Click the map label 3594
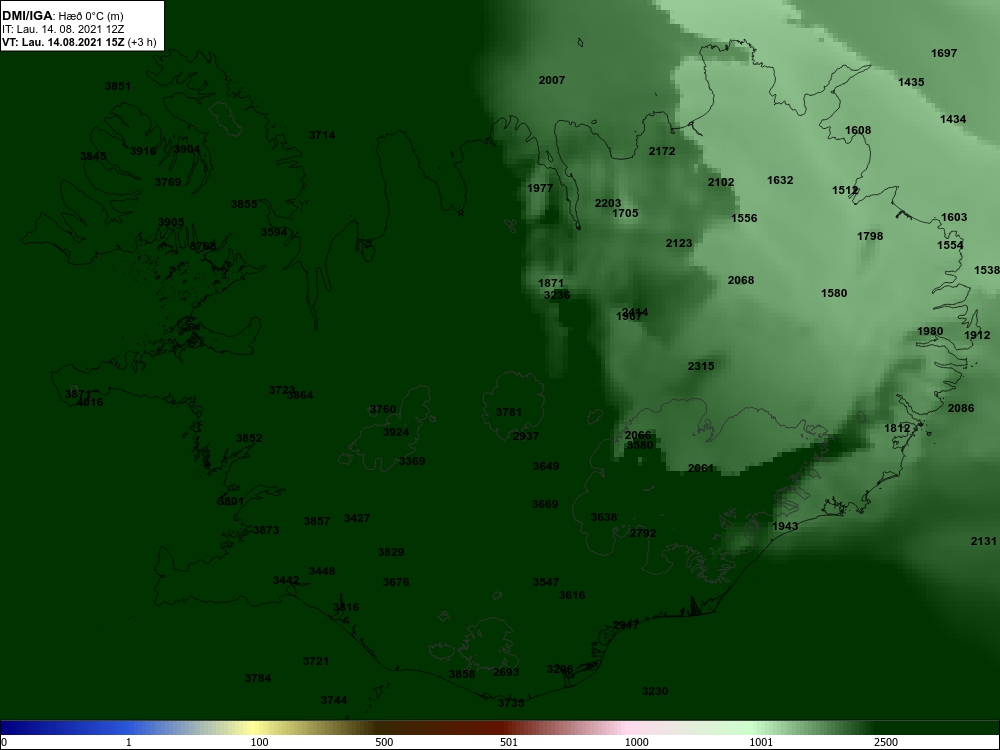Image resolution: width=1000 pixels, height=750 pixels. pos(274,232)
